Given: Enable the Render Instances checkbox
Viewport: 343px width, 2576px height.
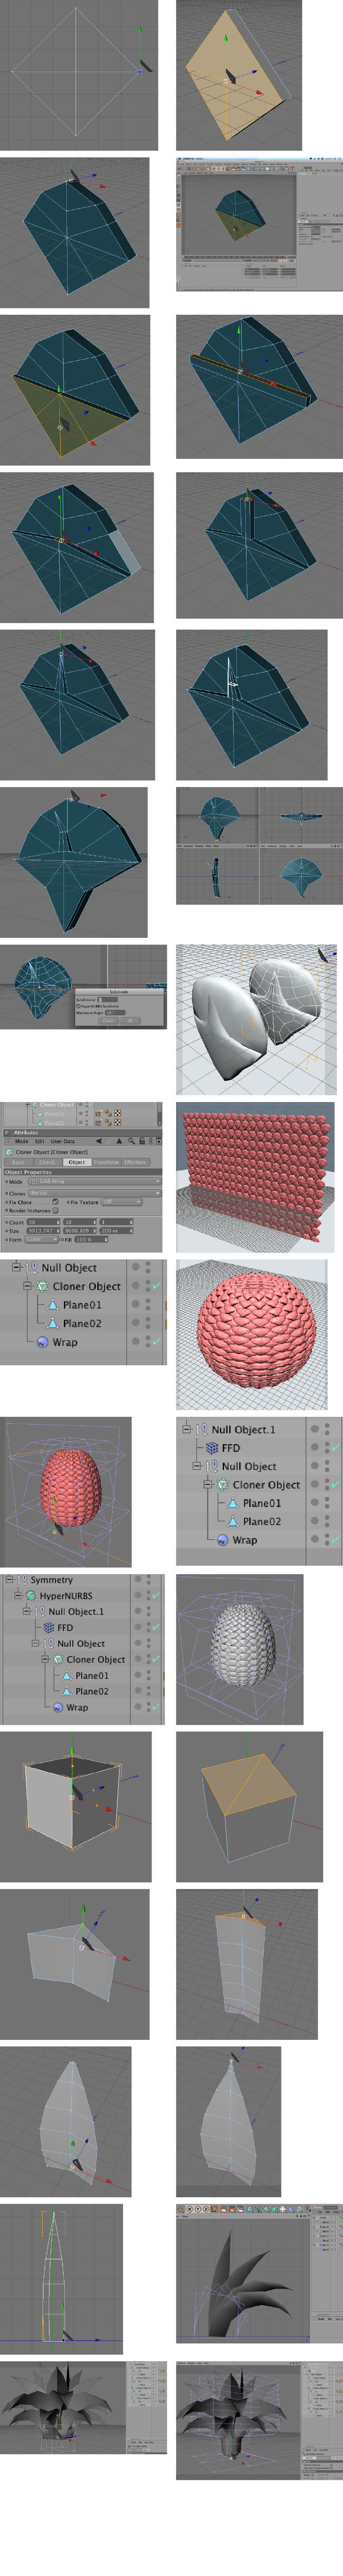Looking at the screenshot, I should point(55,1211).
